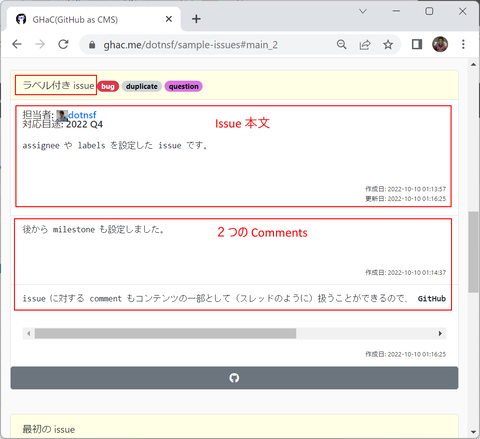
Task: Click the vertical scrollbar up arrow
Action: pos(473,65)
